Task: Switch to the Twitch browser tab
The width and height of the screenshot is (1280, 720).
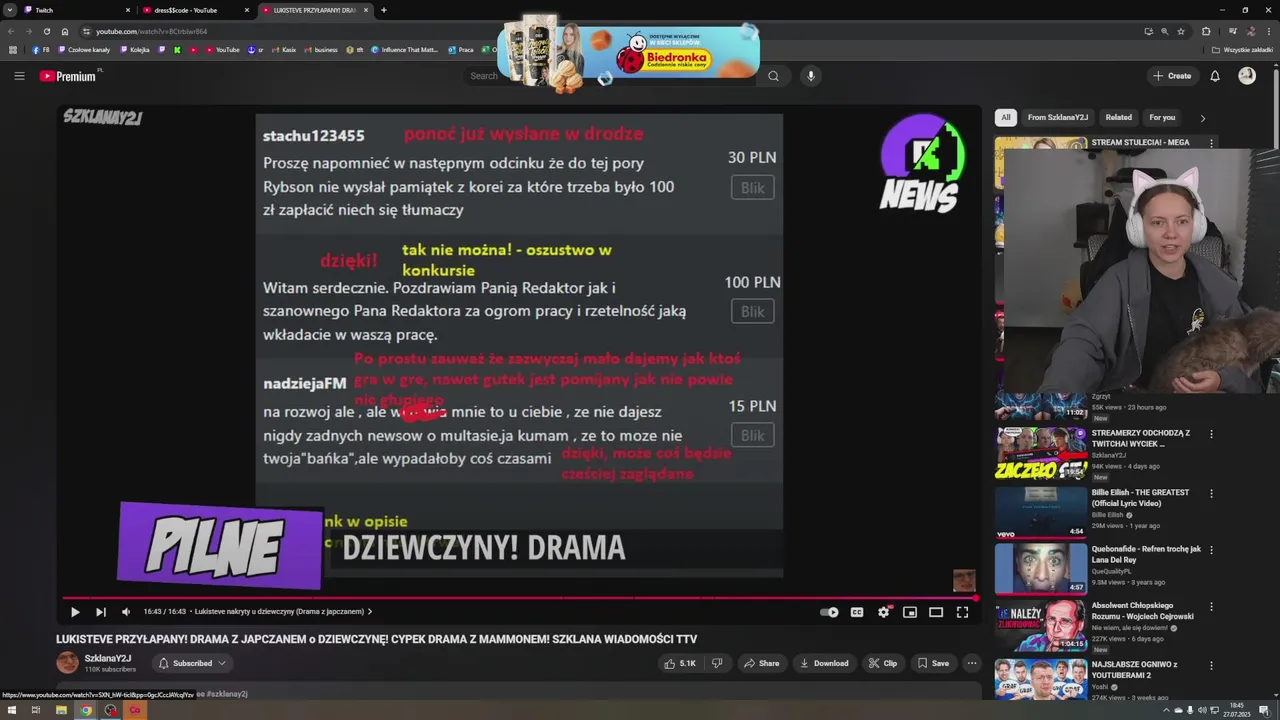Action: [77, 10]
